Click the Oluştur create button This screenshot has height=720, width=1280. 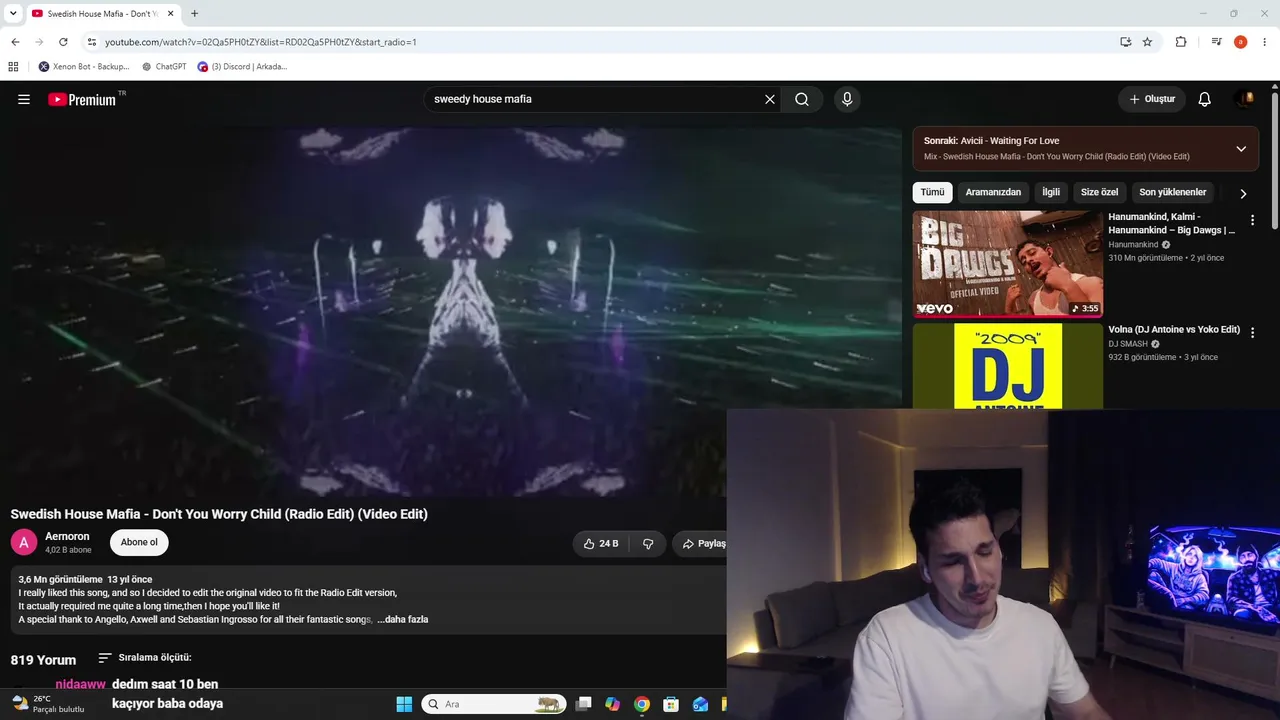pos(1152,99)
